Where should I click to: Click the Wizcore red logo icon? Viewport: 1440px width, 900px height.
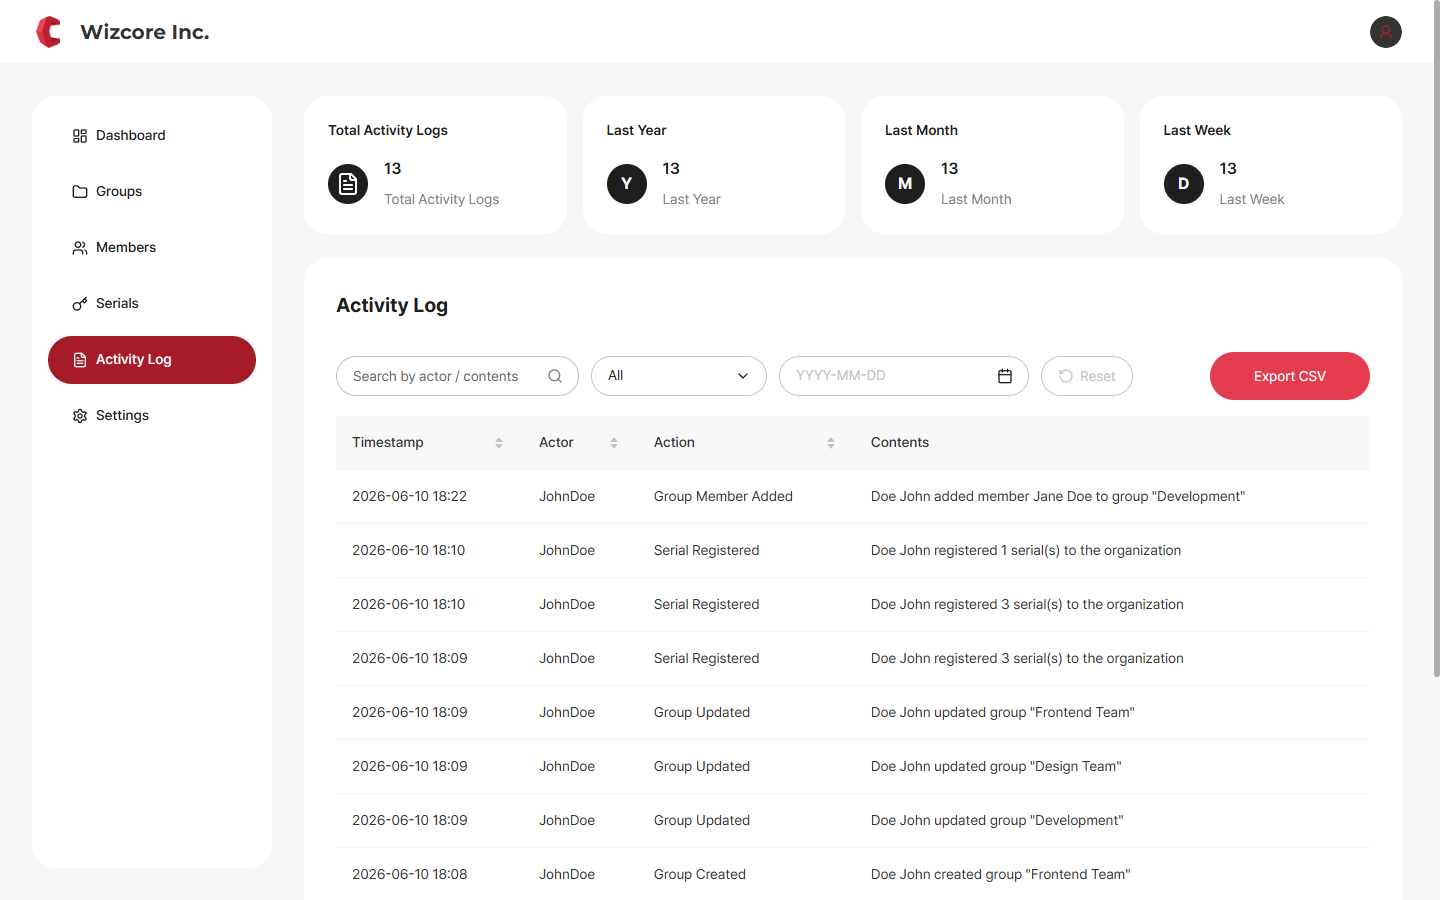point(48,32)
